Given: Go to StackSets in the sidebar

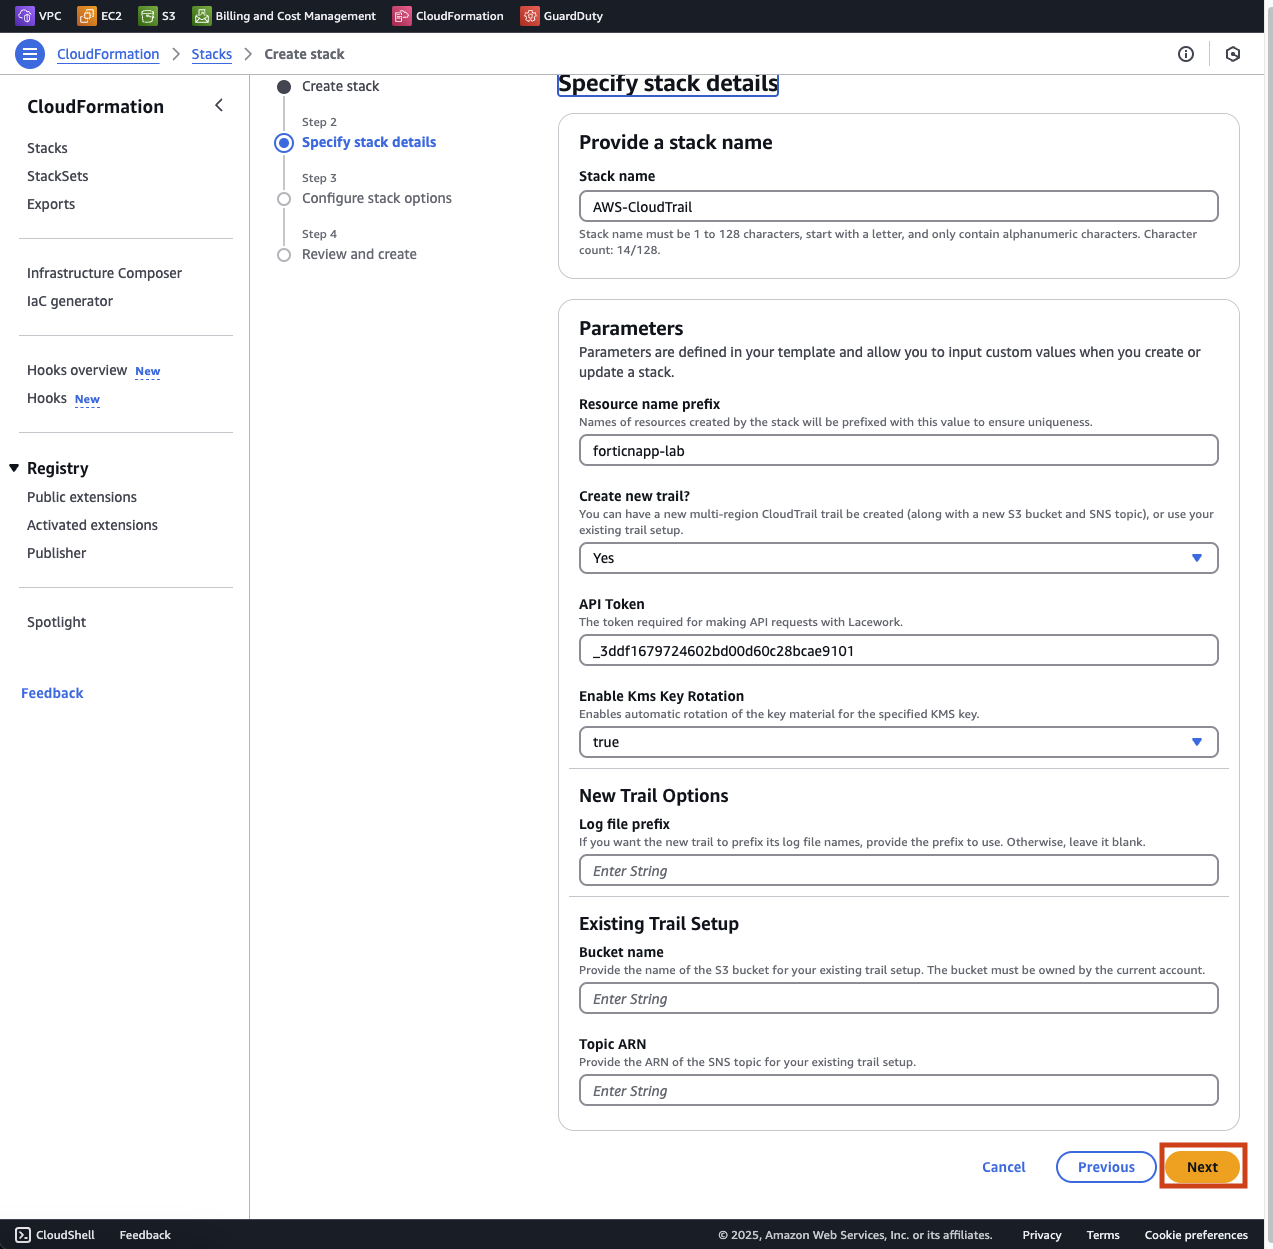Looking at the screenshot, I should point(57,176).
